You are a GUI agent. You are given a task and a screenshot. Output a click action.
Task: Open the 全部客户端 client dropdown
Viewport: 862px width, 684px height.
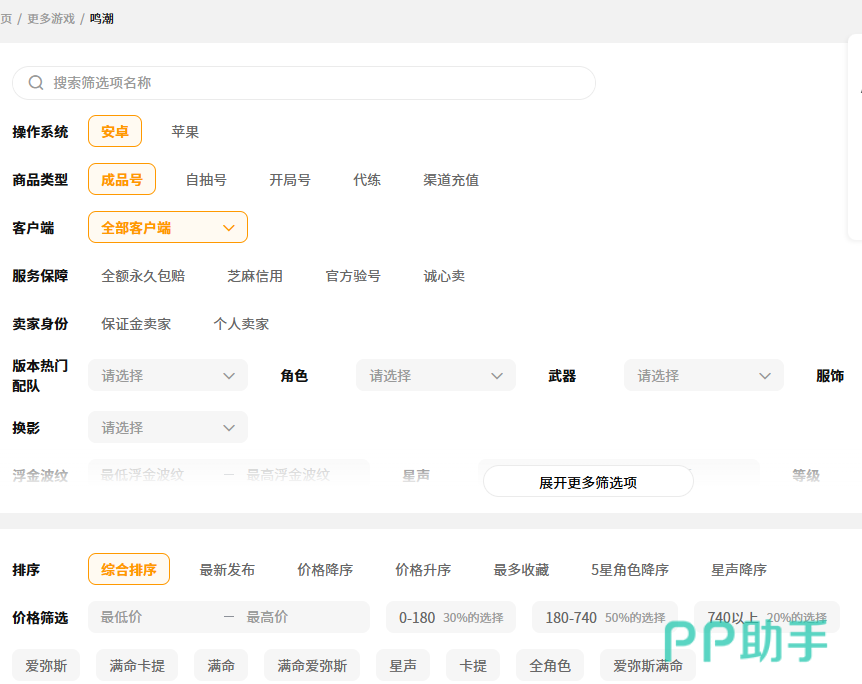(168, 228)
